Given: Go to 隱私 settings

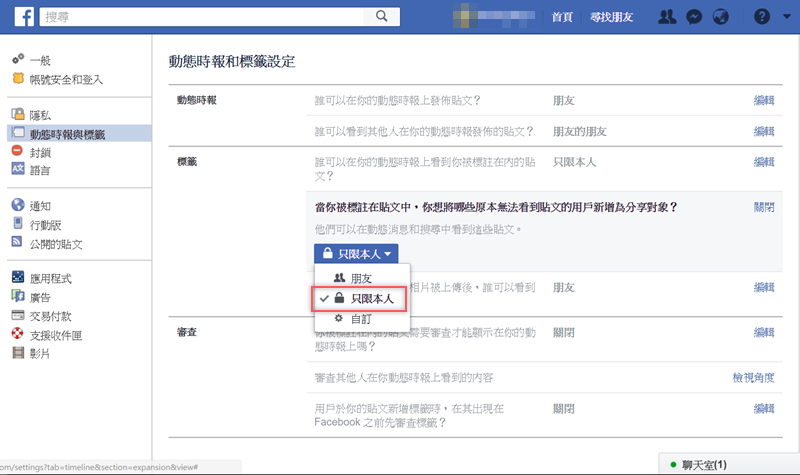Looking at the screenshot, I should 40,115.
